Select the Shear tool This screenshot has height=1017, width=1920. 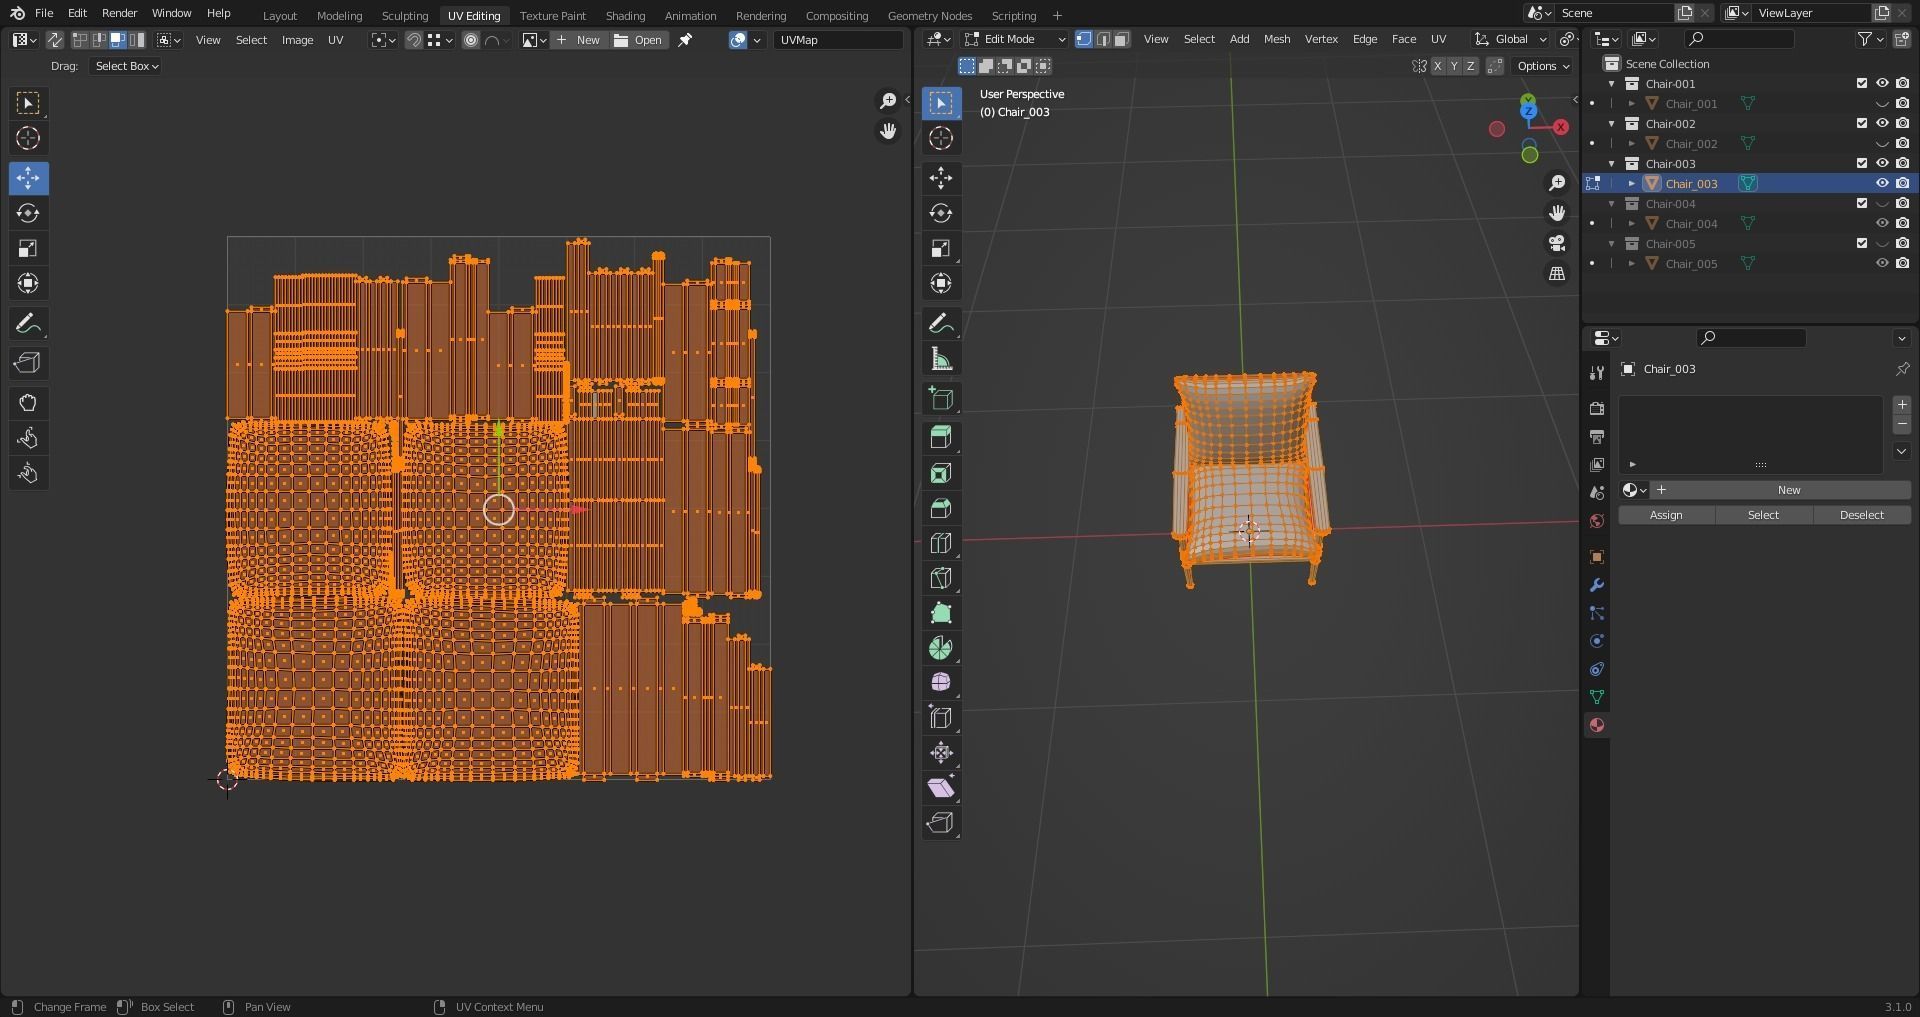click(941, 787)
